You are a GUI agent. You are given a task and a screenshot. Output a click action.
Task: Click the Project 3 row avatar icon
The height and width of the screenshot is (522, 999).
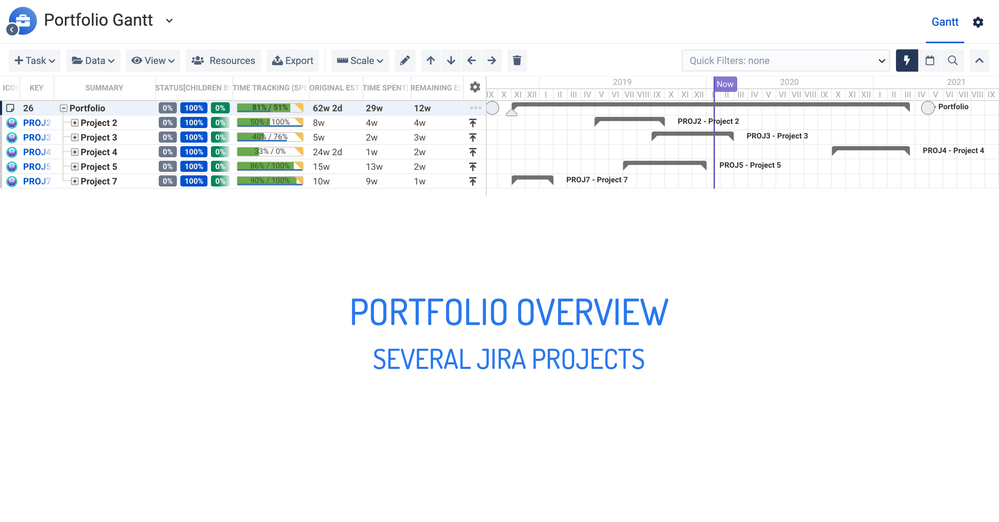(11, 138)
